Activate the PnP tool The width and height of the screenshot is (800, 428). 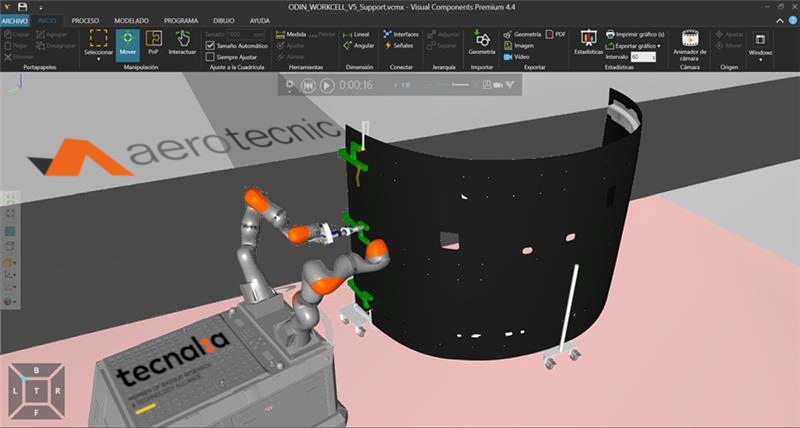point(153,43)
